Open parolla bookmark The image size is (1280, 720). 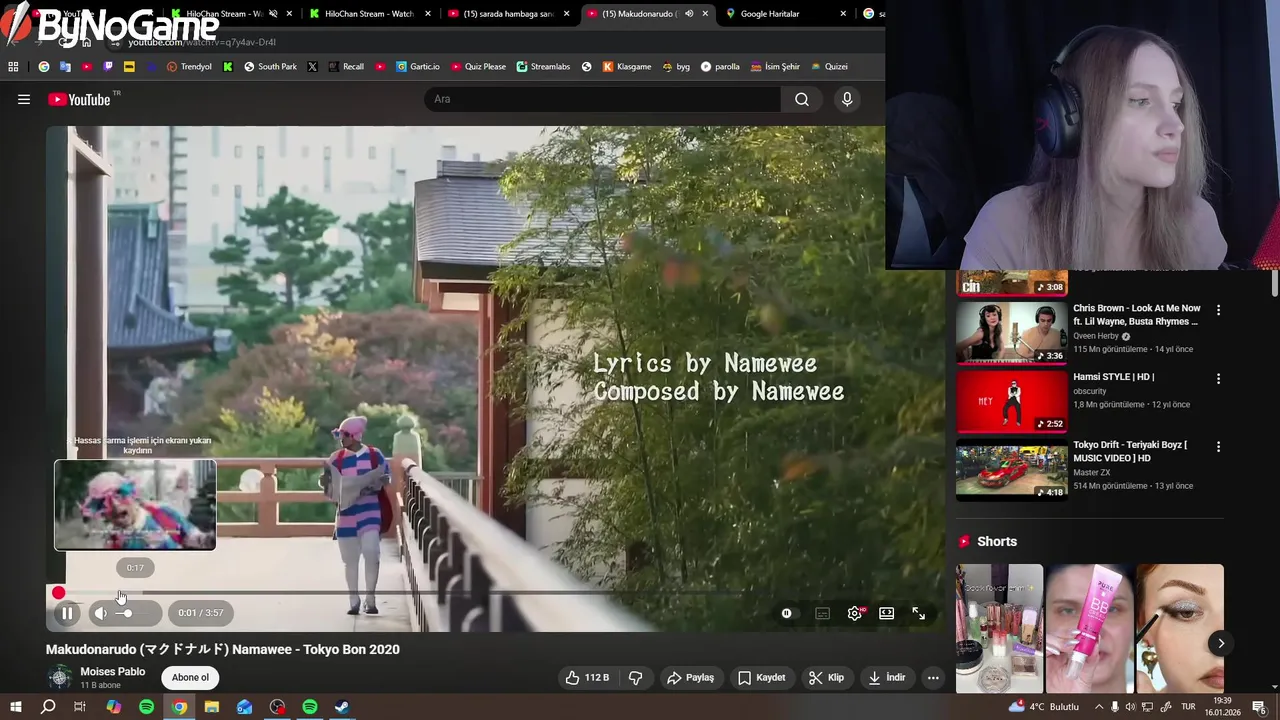coord(720,67)
